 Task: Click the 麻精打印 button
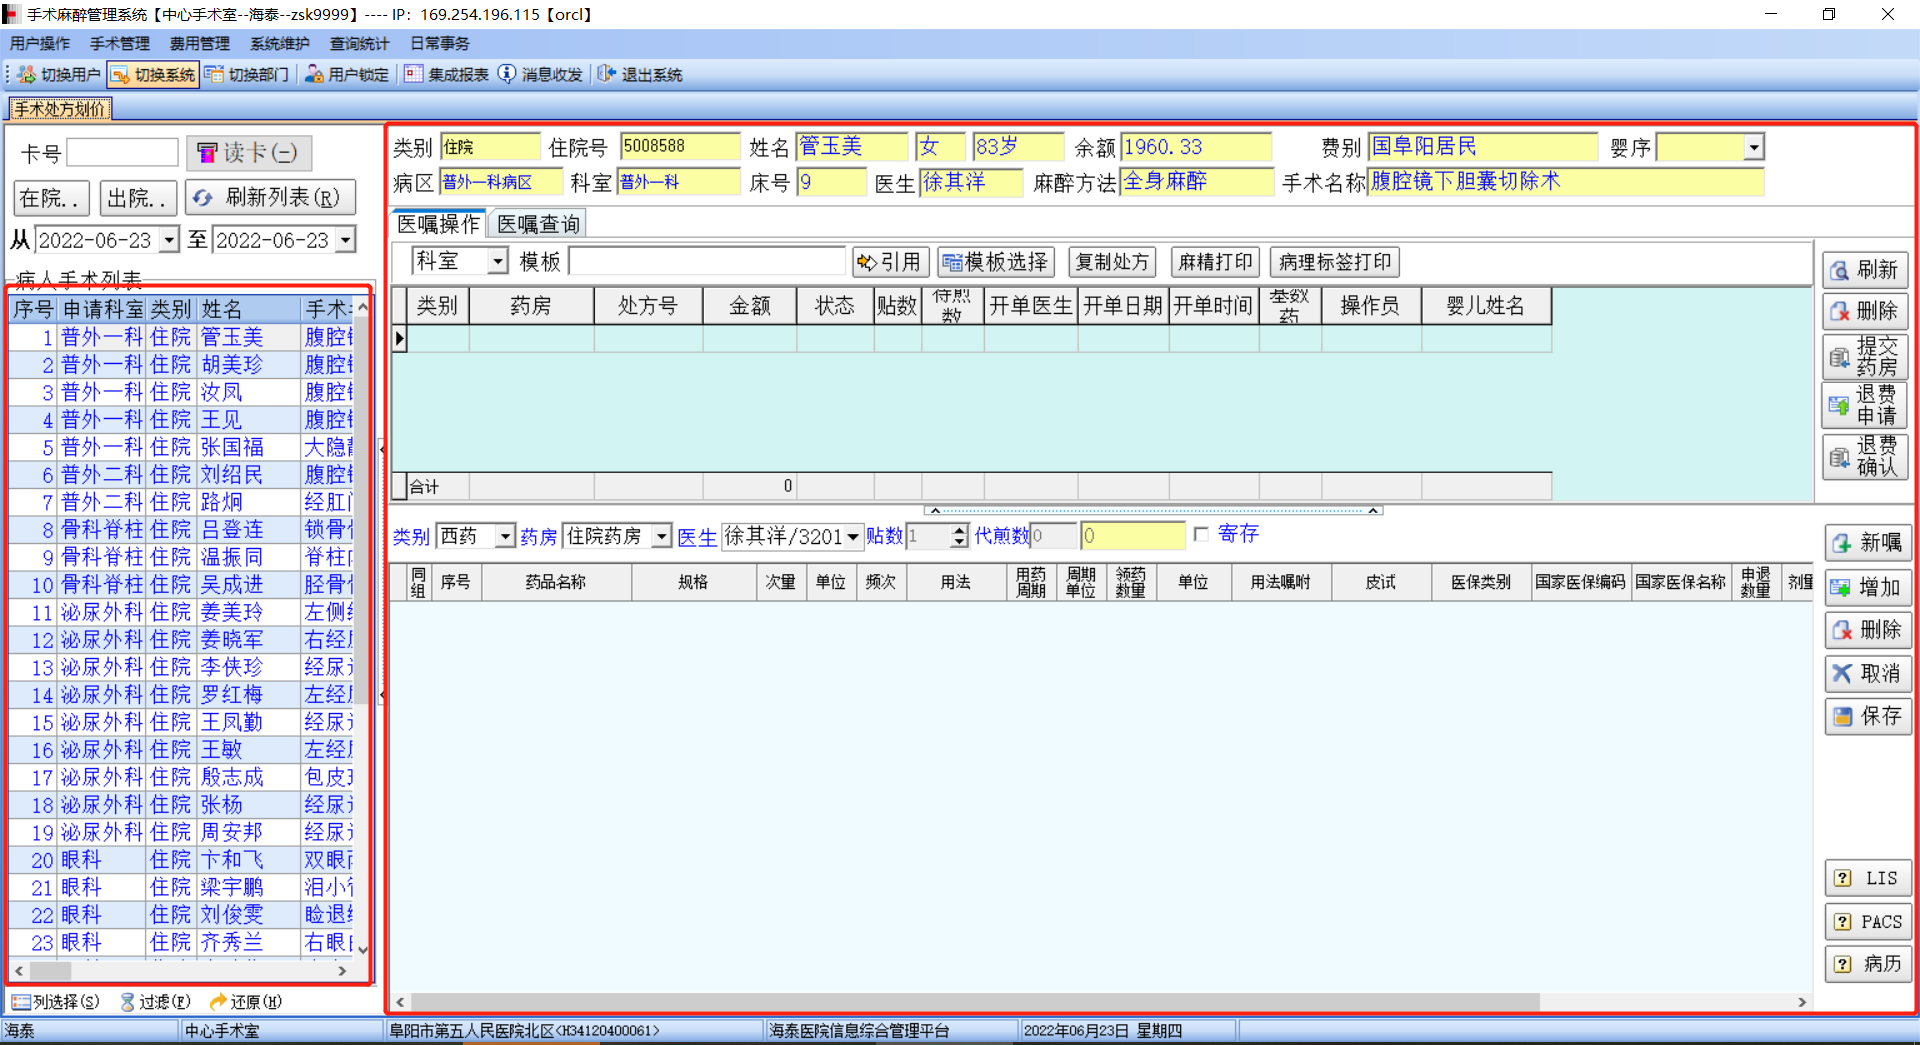(x=1215, y=262)
